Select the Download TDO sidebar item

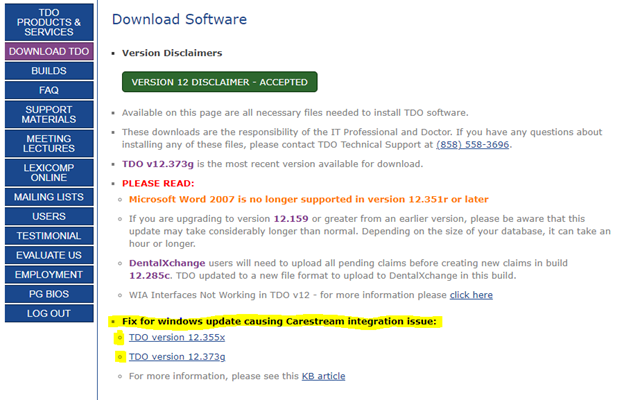48,51
